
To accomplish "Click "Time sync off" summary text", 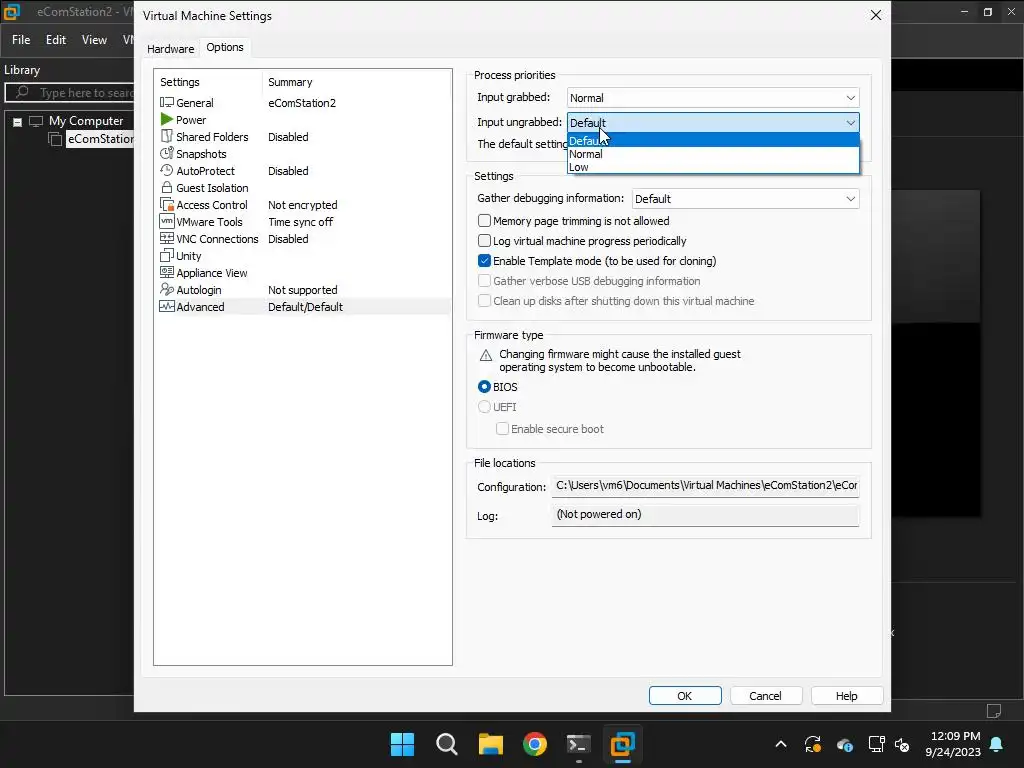I will 300,222.
